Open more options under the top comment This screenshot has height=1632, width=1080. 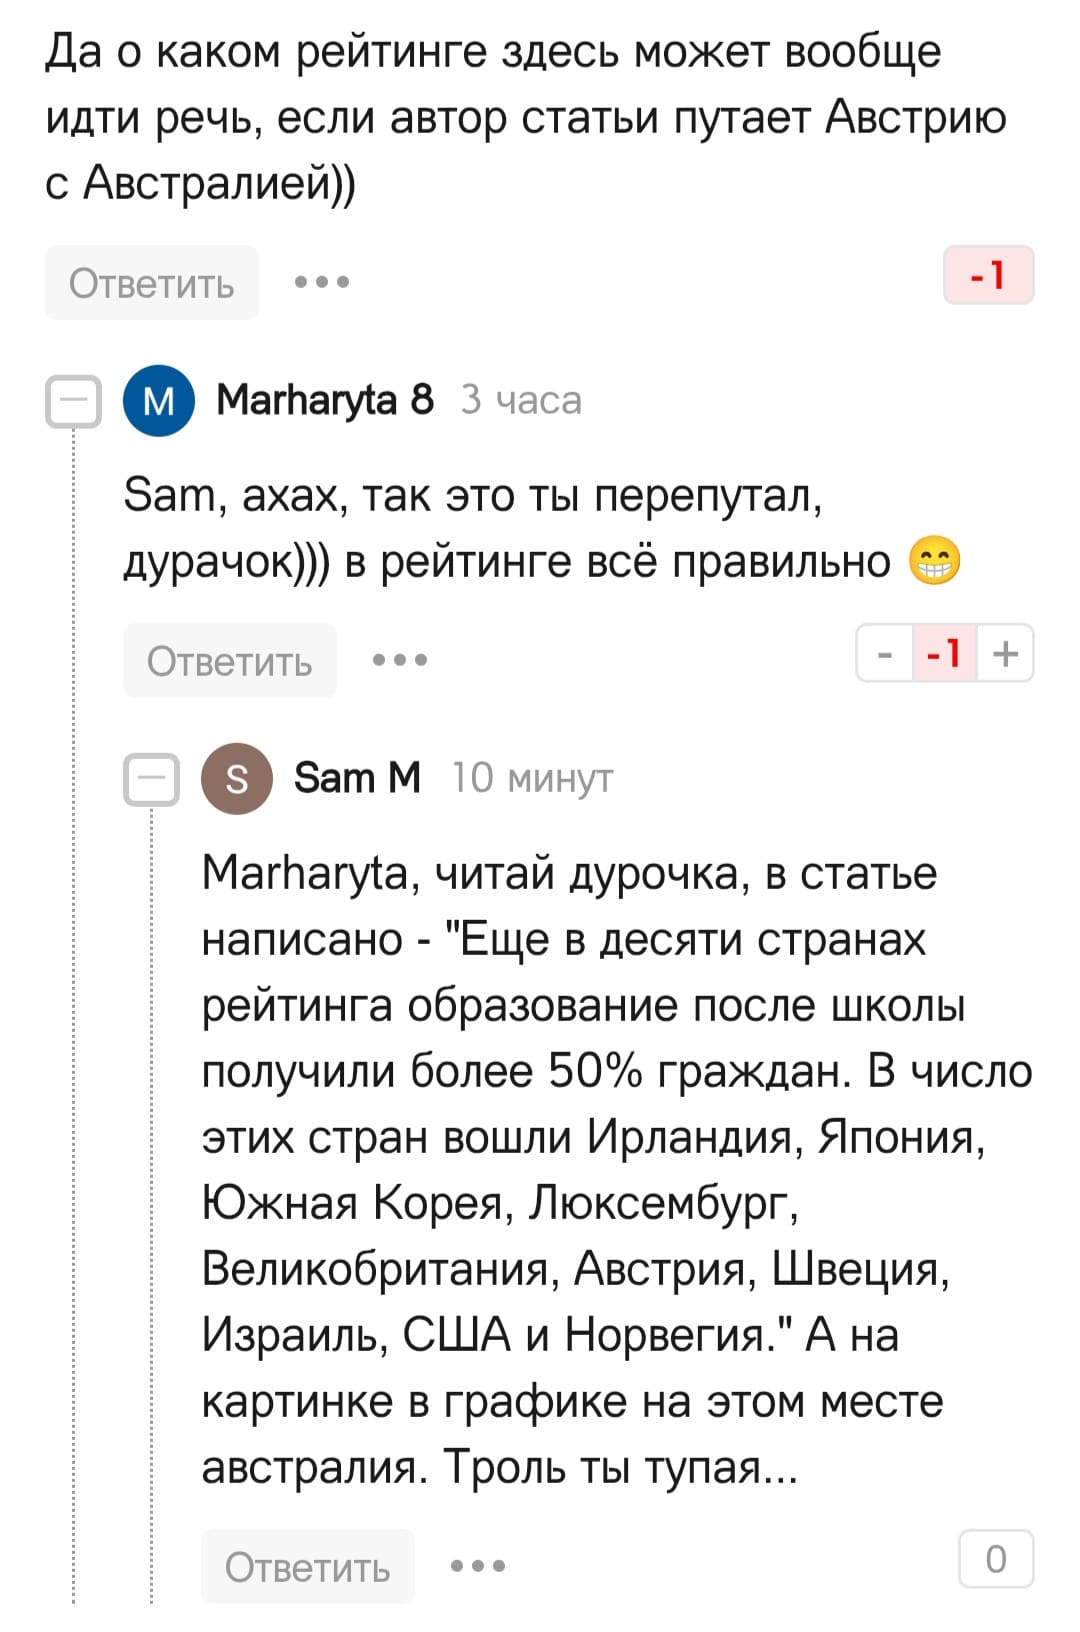point(322,282)
